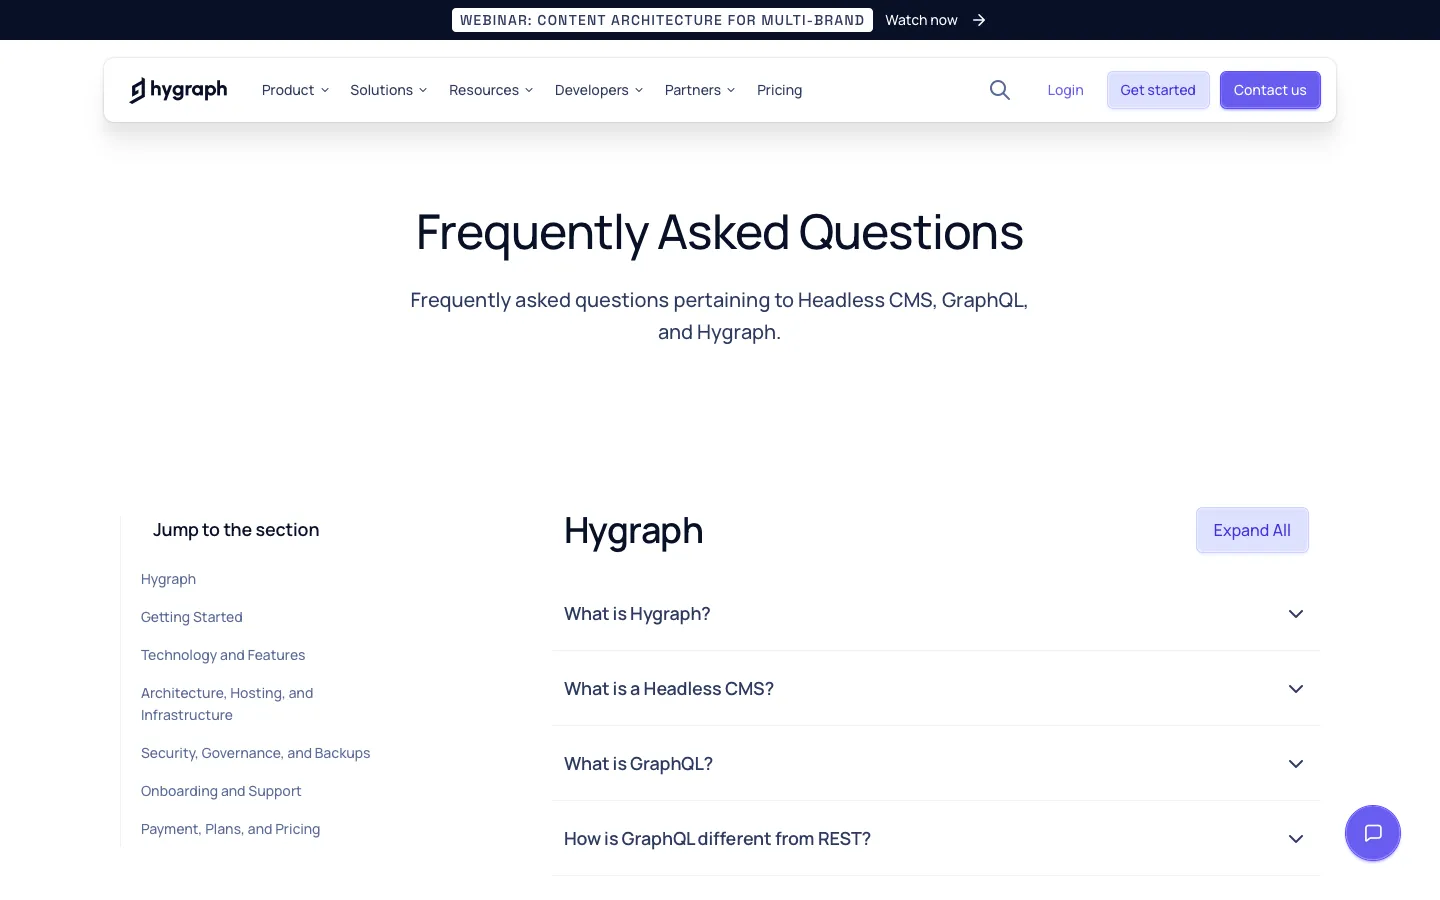Click the Watch now link
Image resolution: width=1440 pixels, height=900 pixels.
(921, 20)
